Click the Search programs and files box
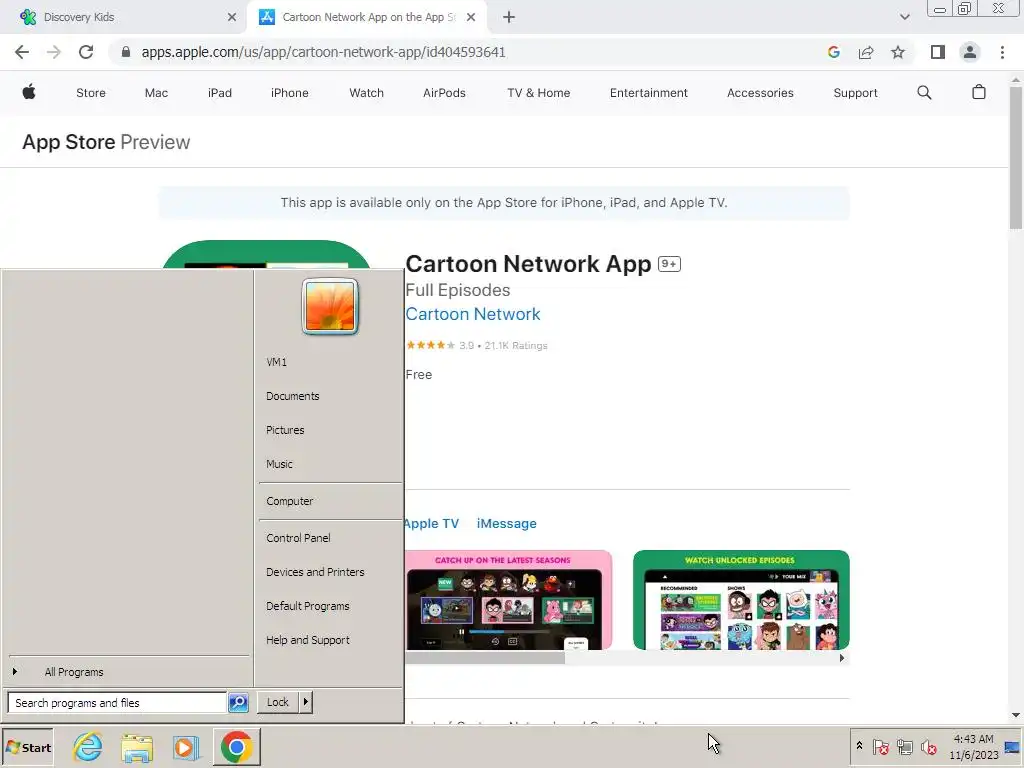This screenshot has width=1024, height=768. [x=118, y=703]
